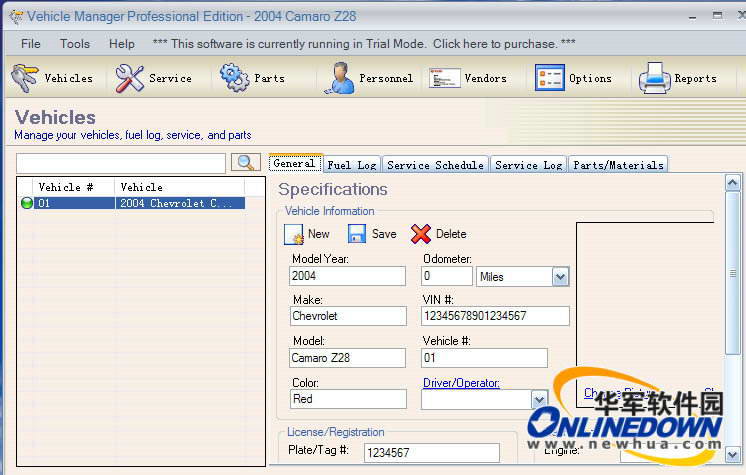Click the Model Year field containing 2004
The image size is (746, 475).
(x=347, y=276)
